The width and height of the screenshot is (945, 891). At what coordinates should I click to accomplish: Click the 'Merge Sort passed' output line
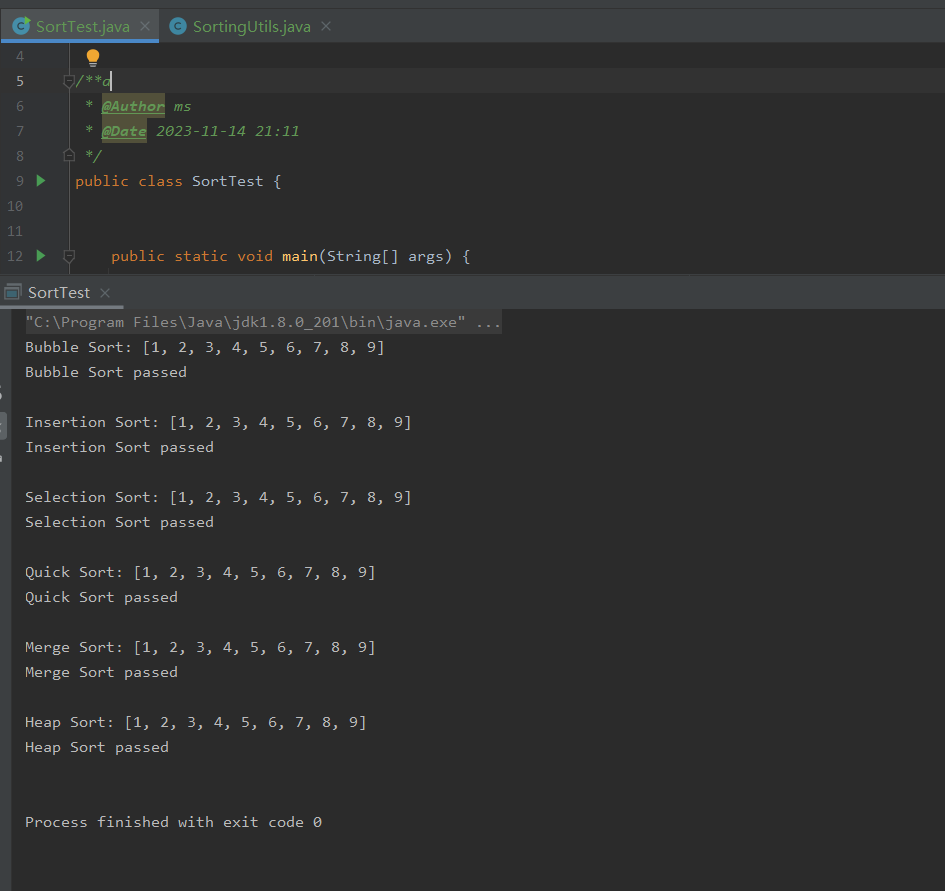(101, 672)
